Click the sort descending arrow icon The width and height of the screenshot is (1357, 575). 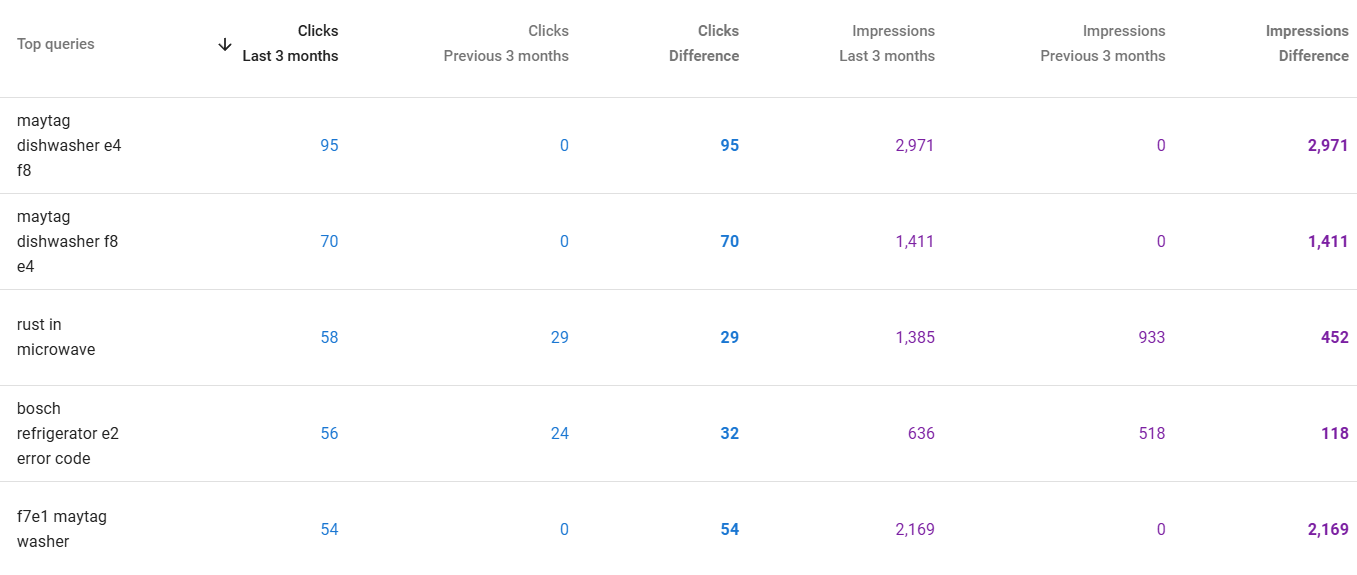point(225,44)
